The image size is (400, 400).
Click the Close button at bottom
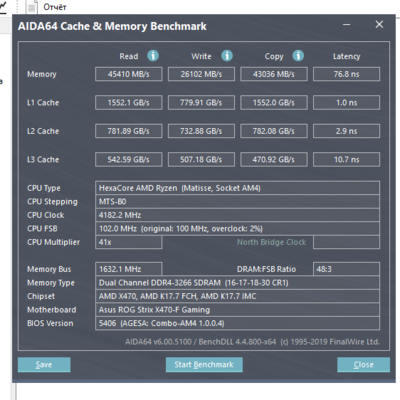pyautogui.click(x=363, y=365)
